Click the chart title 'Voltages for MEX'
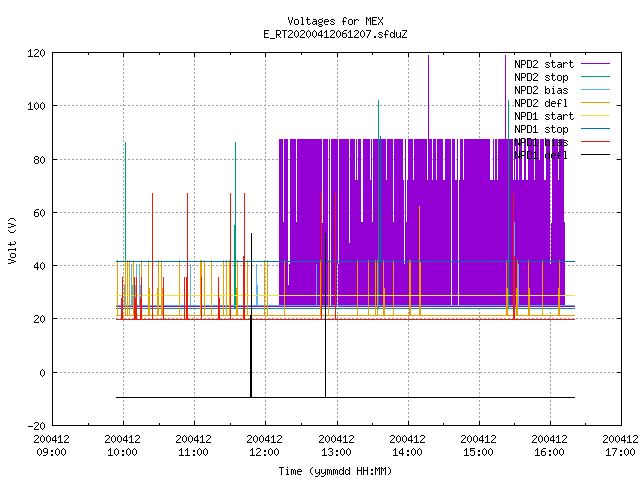The width and height of the screenshot is (640, 480). pyautogui.click(x=335, y=21)
